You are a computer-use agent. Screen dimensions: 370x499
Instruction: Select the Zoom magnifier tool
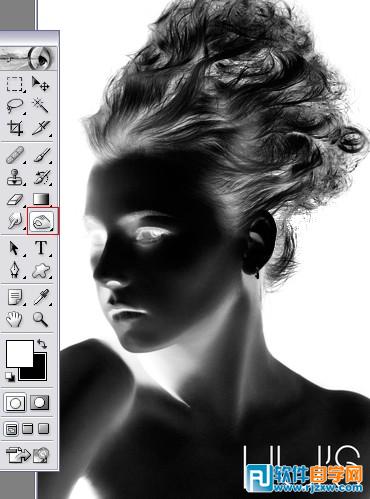click(40, 319)
